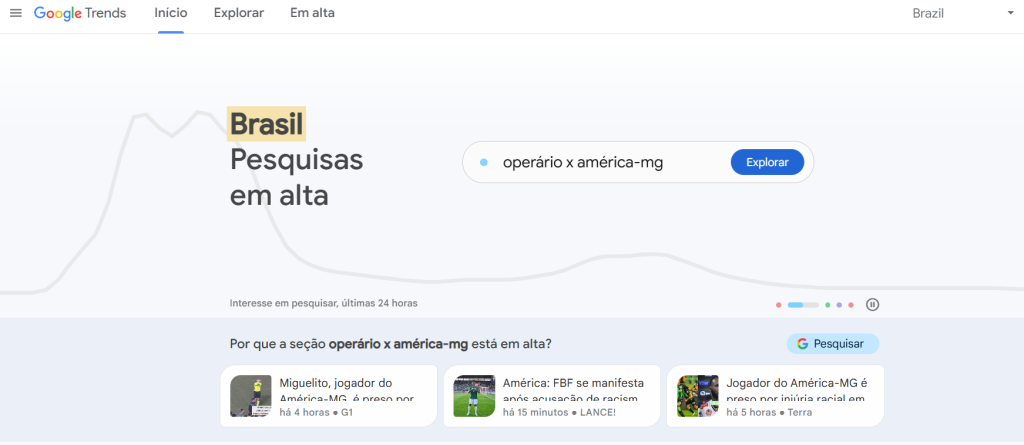Click the 'há 4 horas • G1' text
The image size is (1024, 445).
pyautogui.click(x=316, y=412)
